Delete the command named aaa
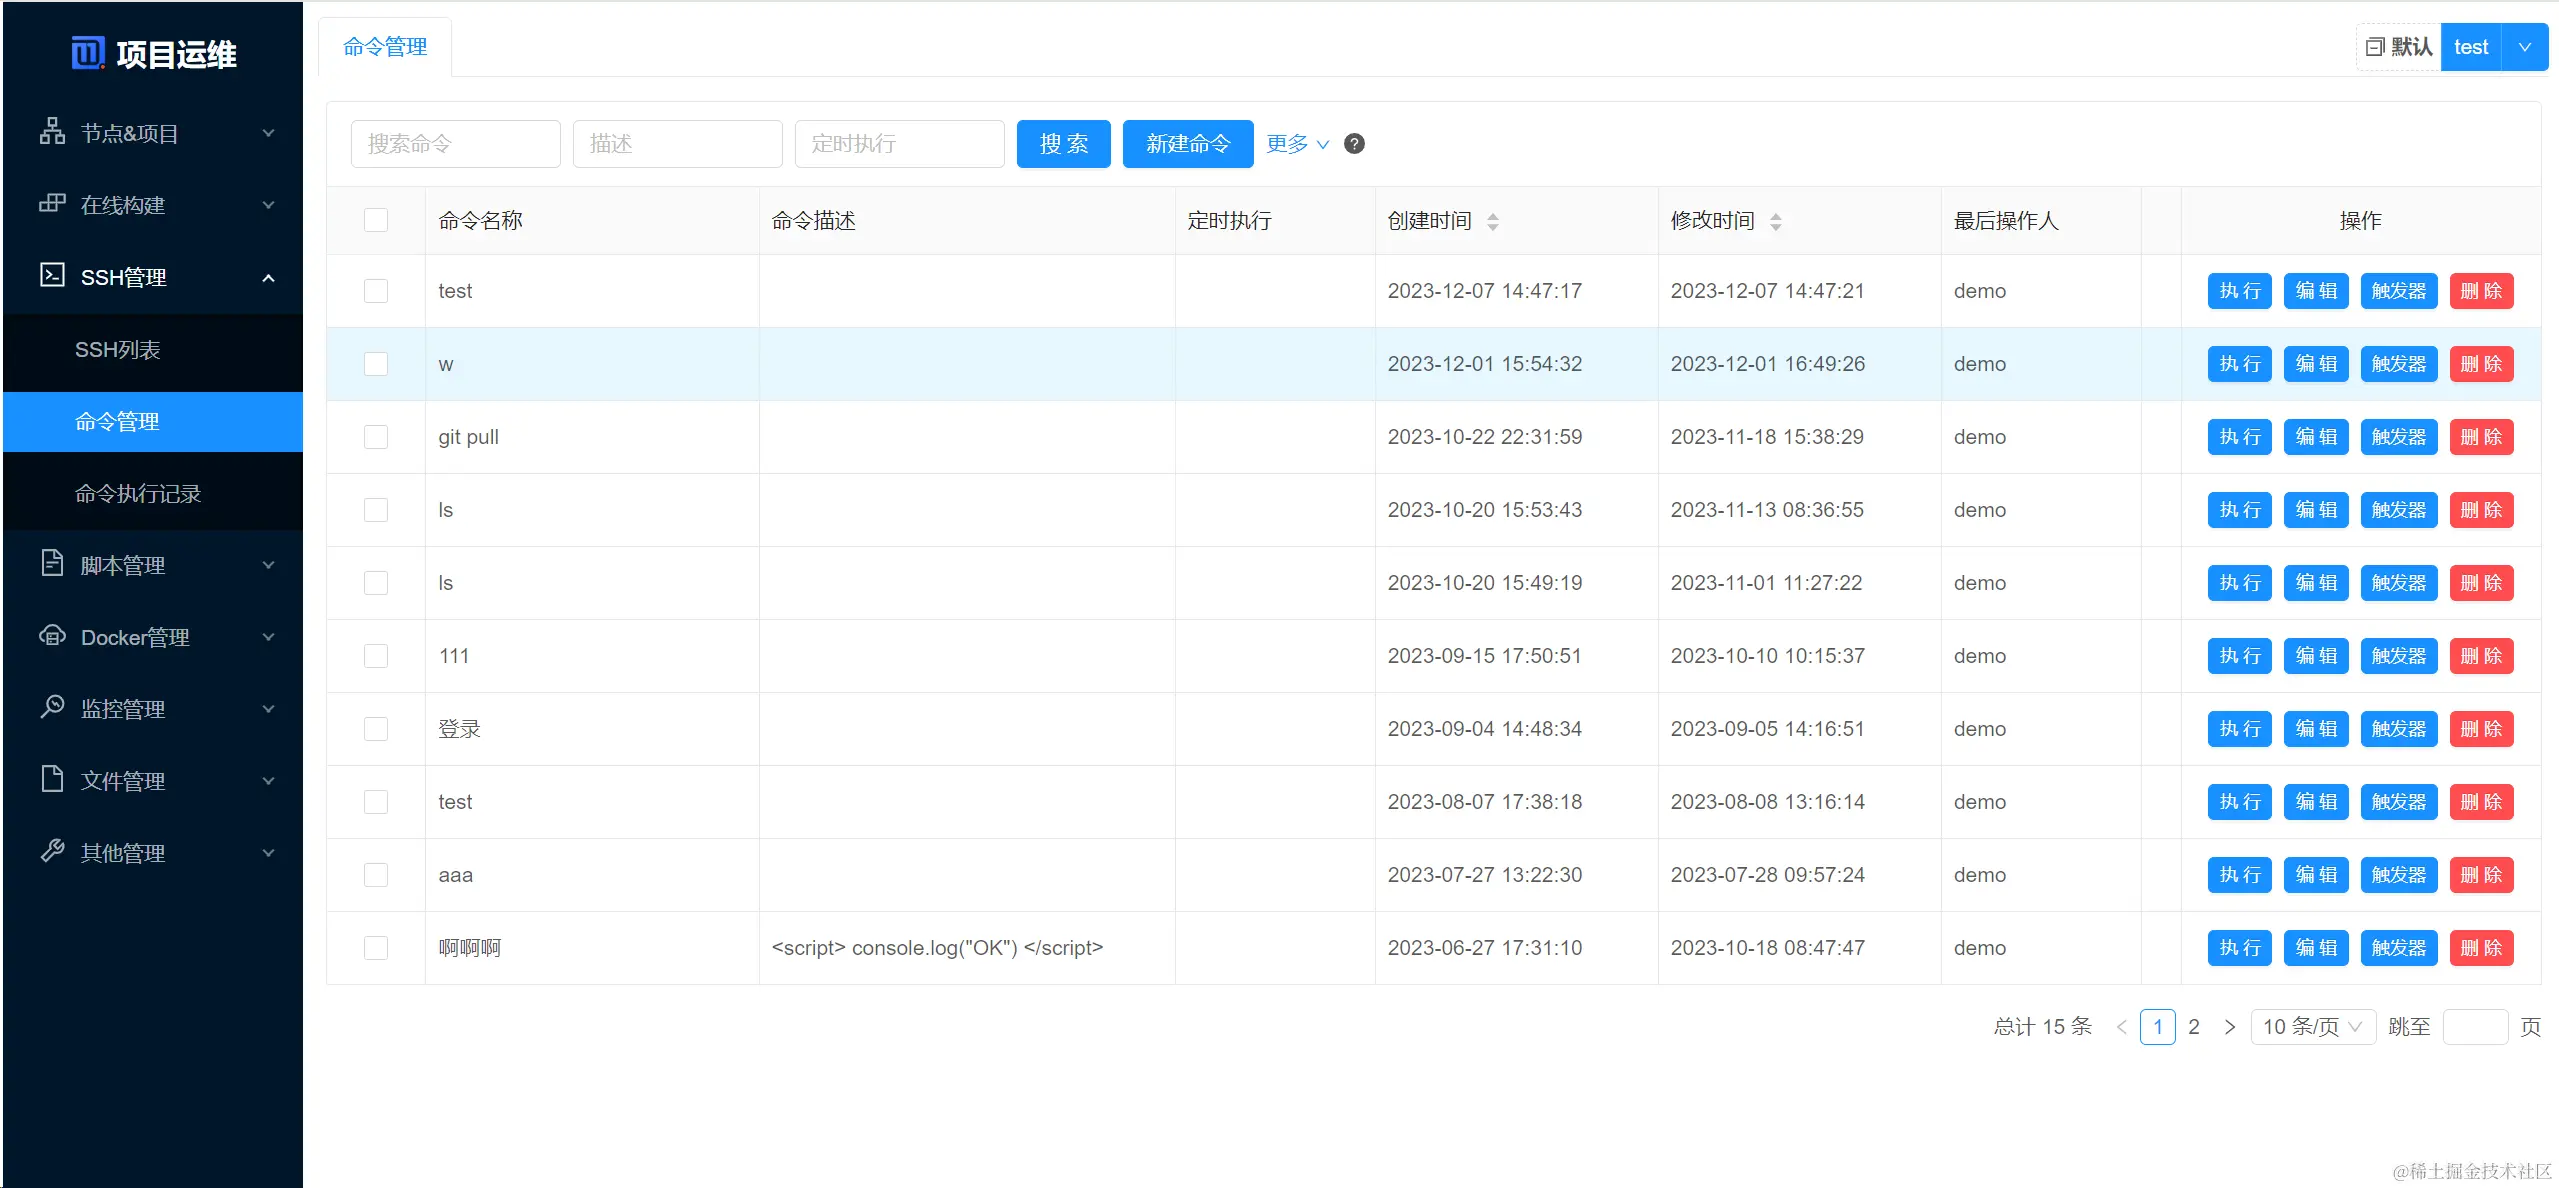Screen dimensions: 2559x1188 2481,875
